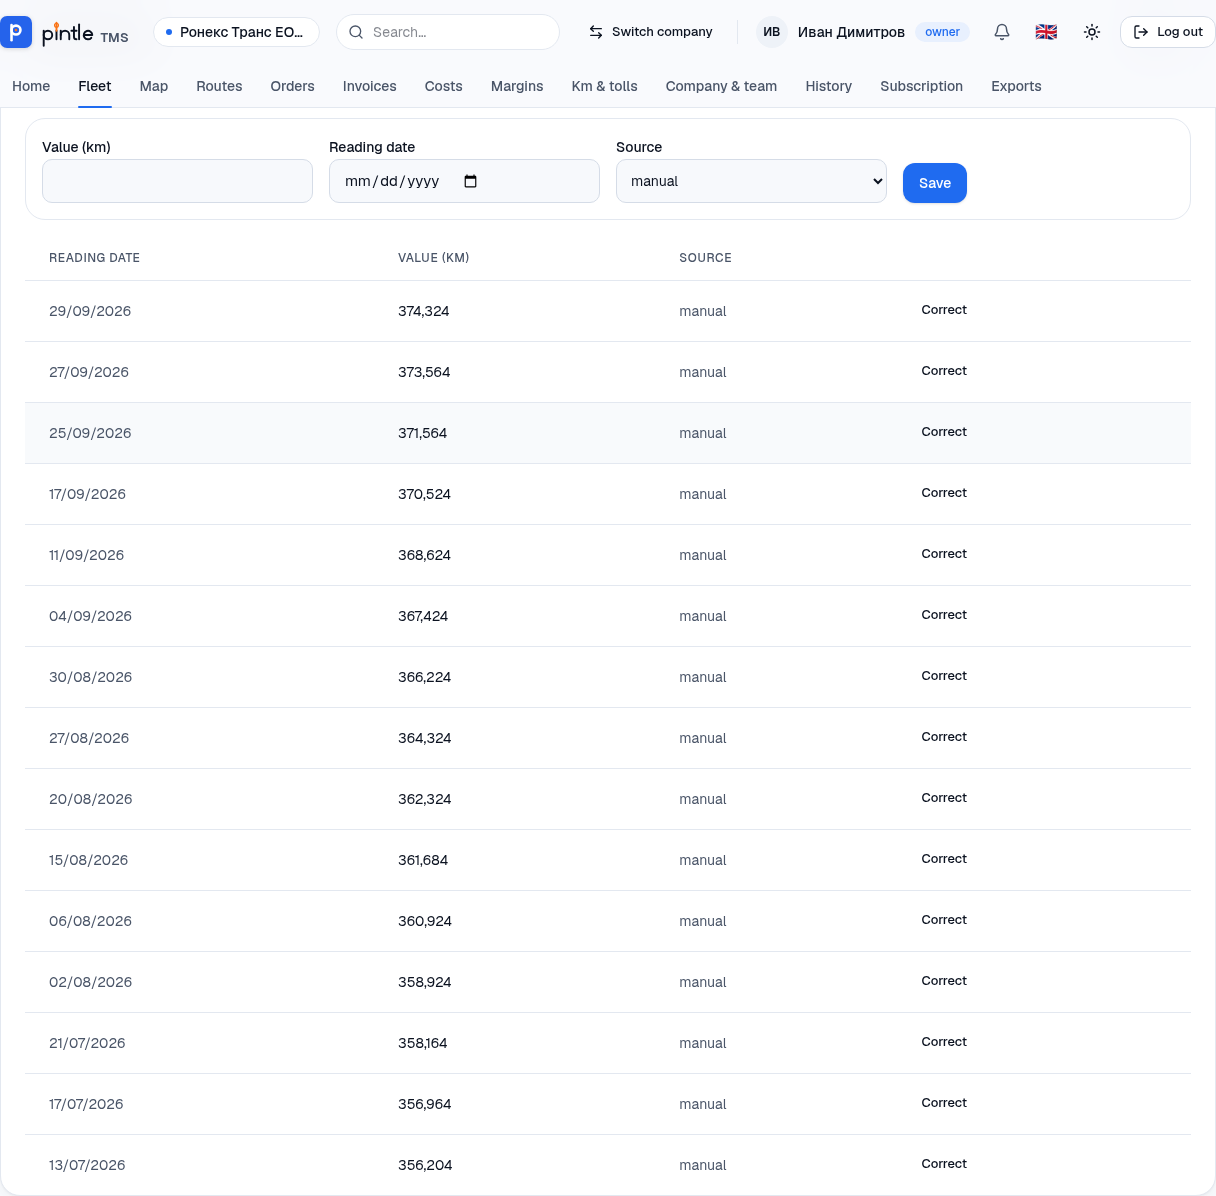
Task: Open the Source dropdown
Action: coord(751,181)
